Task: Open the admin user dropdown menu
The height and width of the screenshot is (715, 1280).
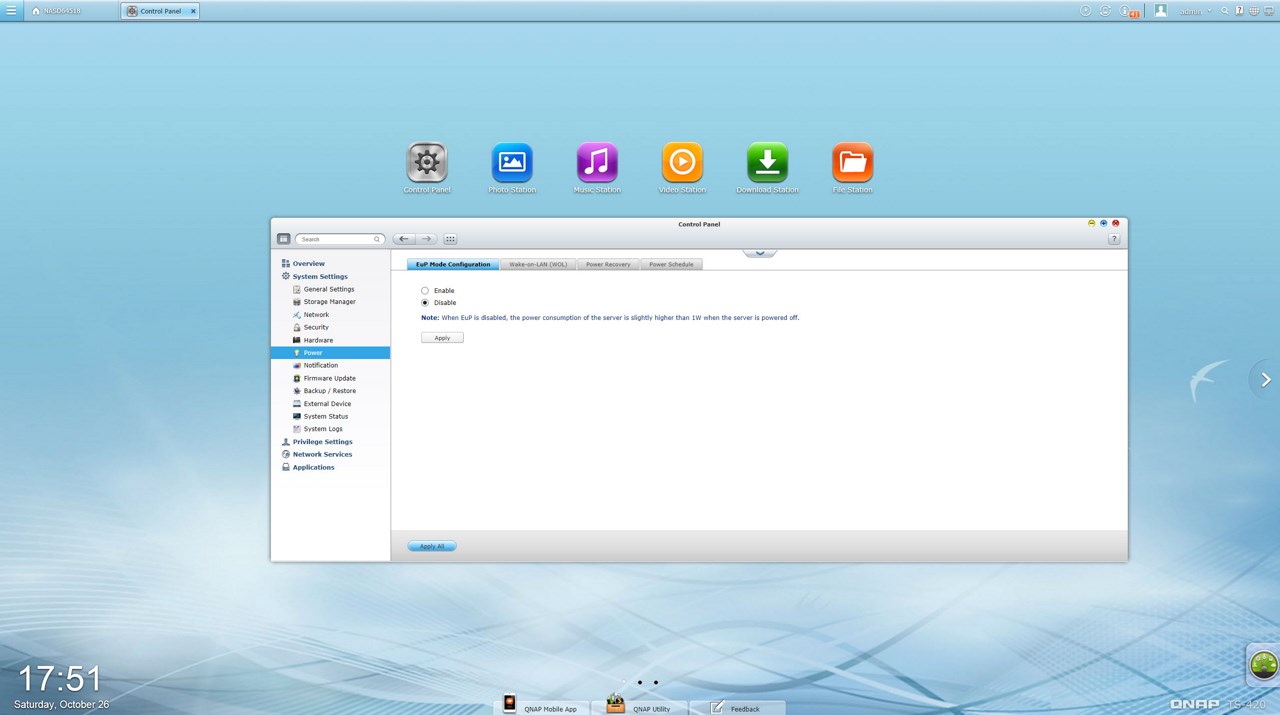Action: coord(1196,11)
